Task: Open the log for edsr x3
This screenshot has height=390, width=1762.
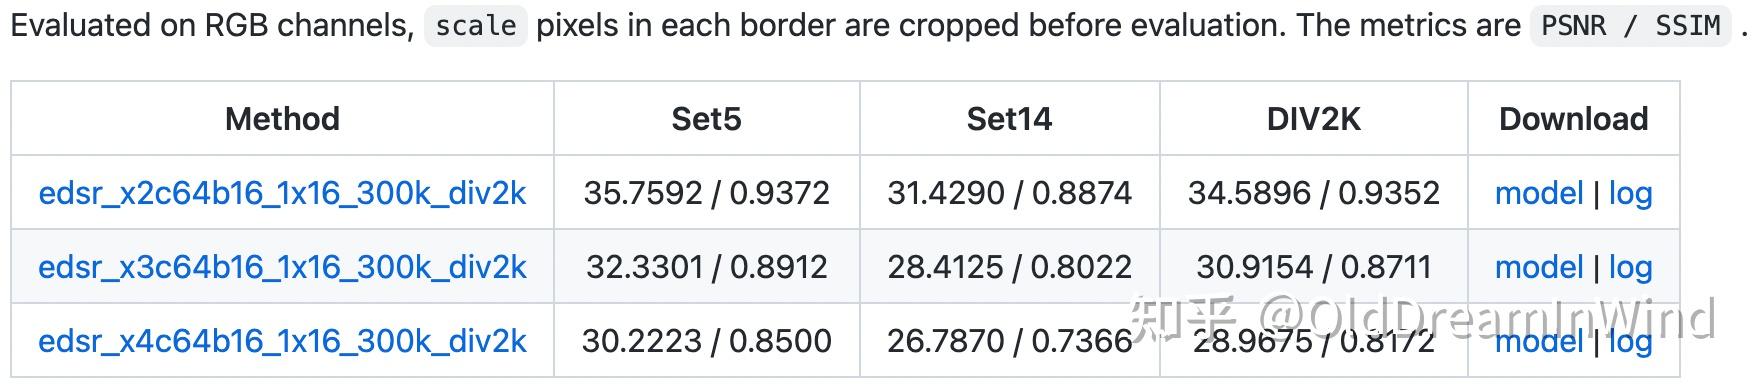Action: [1630, 267]
